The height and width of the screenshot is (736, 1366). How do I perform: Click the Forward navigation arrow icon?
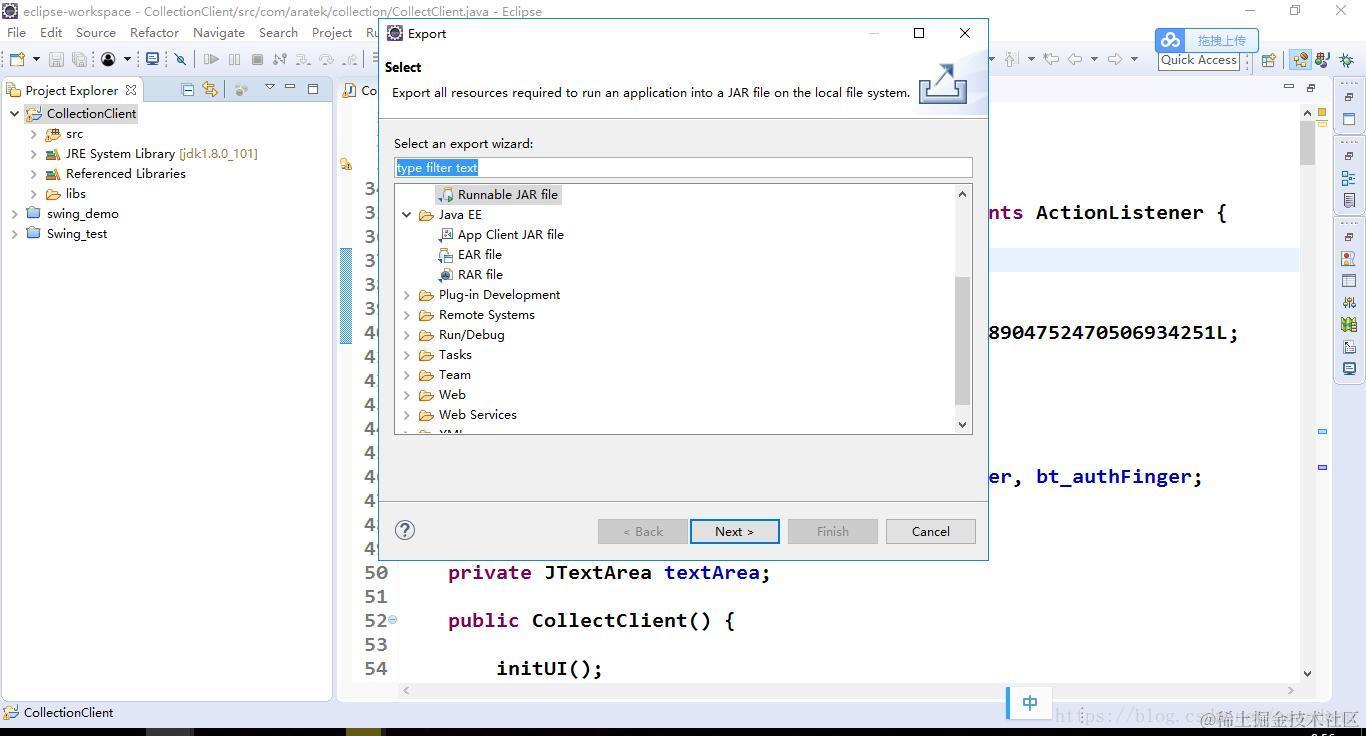pyautogui.click(x=1115, y=59)
